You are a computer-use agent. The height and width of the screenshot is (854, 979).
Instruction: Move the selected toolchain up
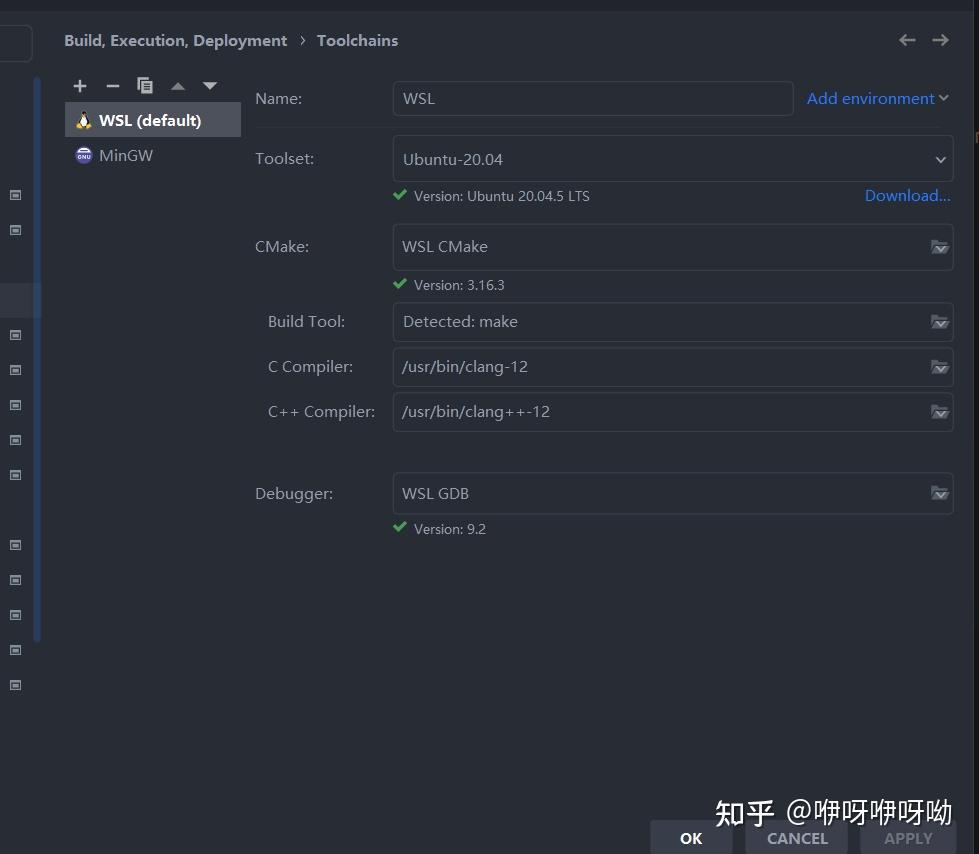pyautogui.click(x=177, y=85)
